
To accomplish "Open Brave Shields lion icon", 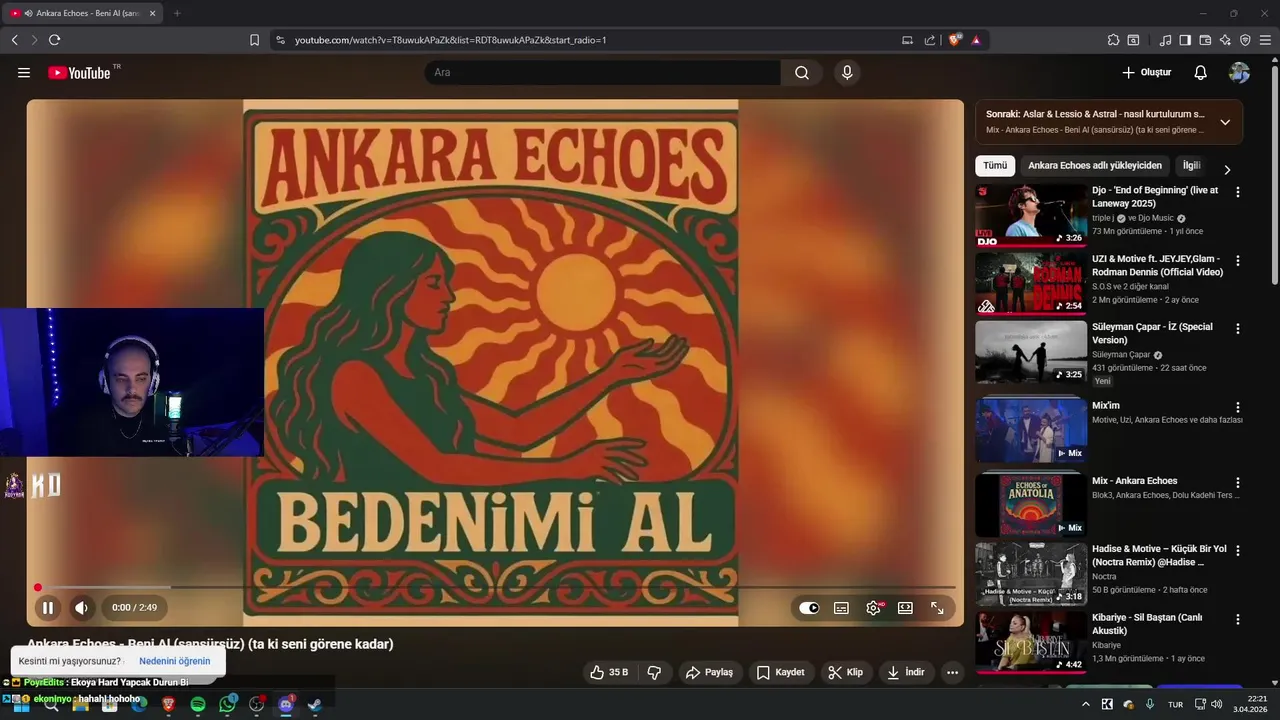I will (955, 40).
